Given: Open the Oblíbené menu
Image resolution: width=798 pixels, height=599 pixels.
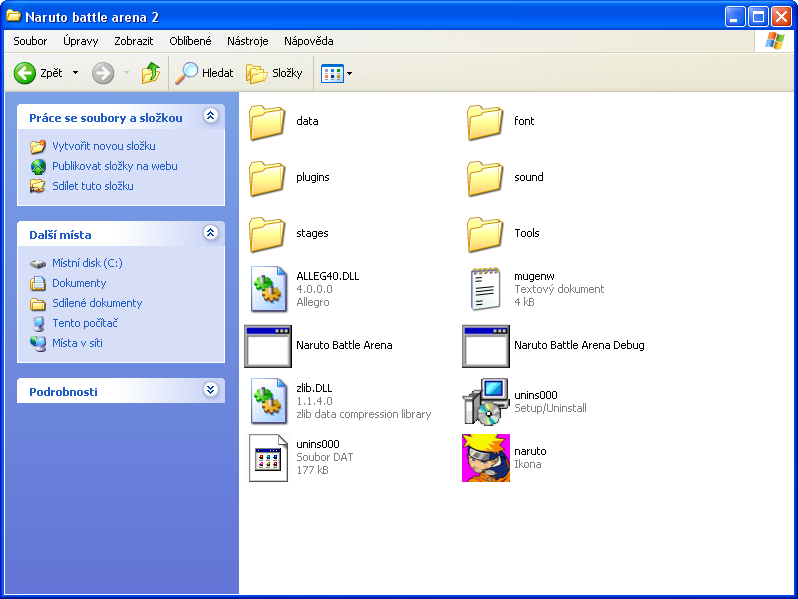Looking at the screenshot, I should tap(190, 41).
